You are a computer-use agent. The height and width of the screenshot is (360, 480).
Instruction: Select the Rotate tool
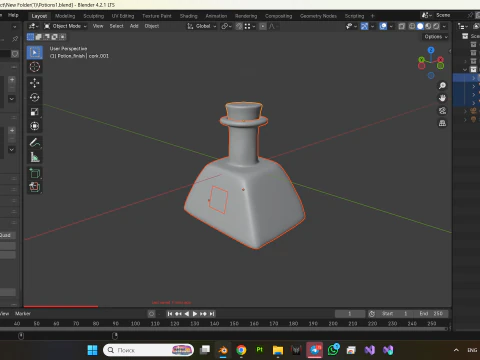point(35,97)
